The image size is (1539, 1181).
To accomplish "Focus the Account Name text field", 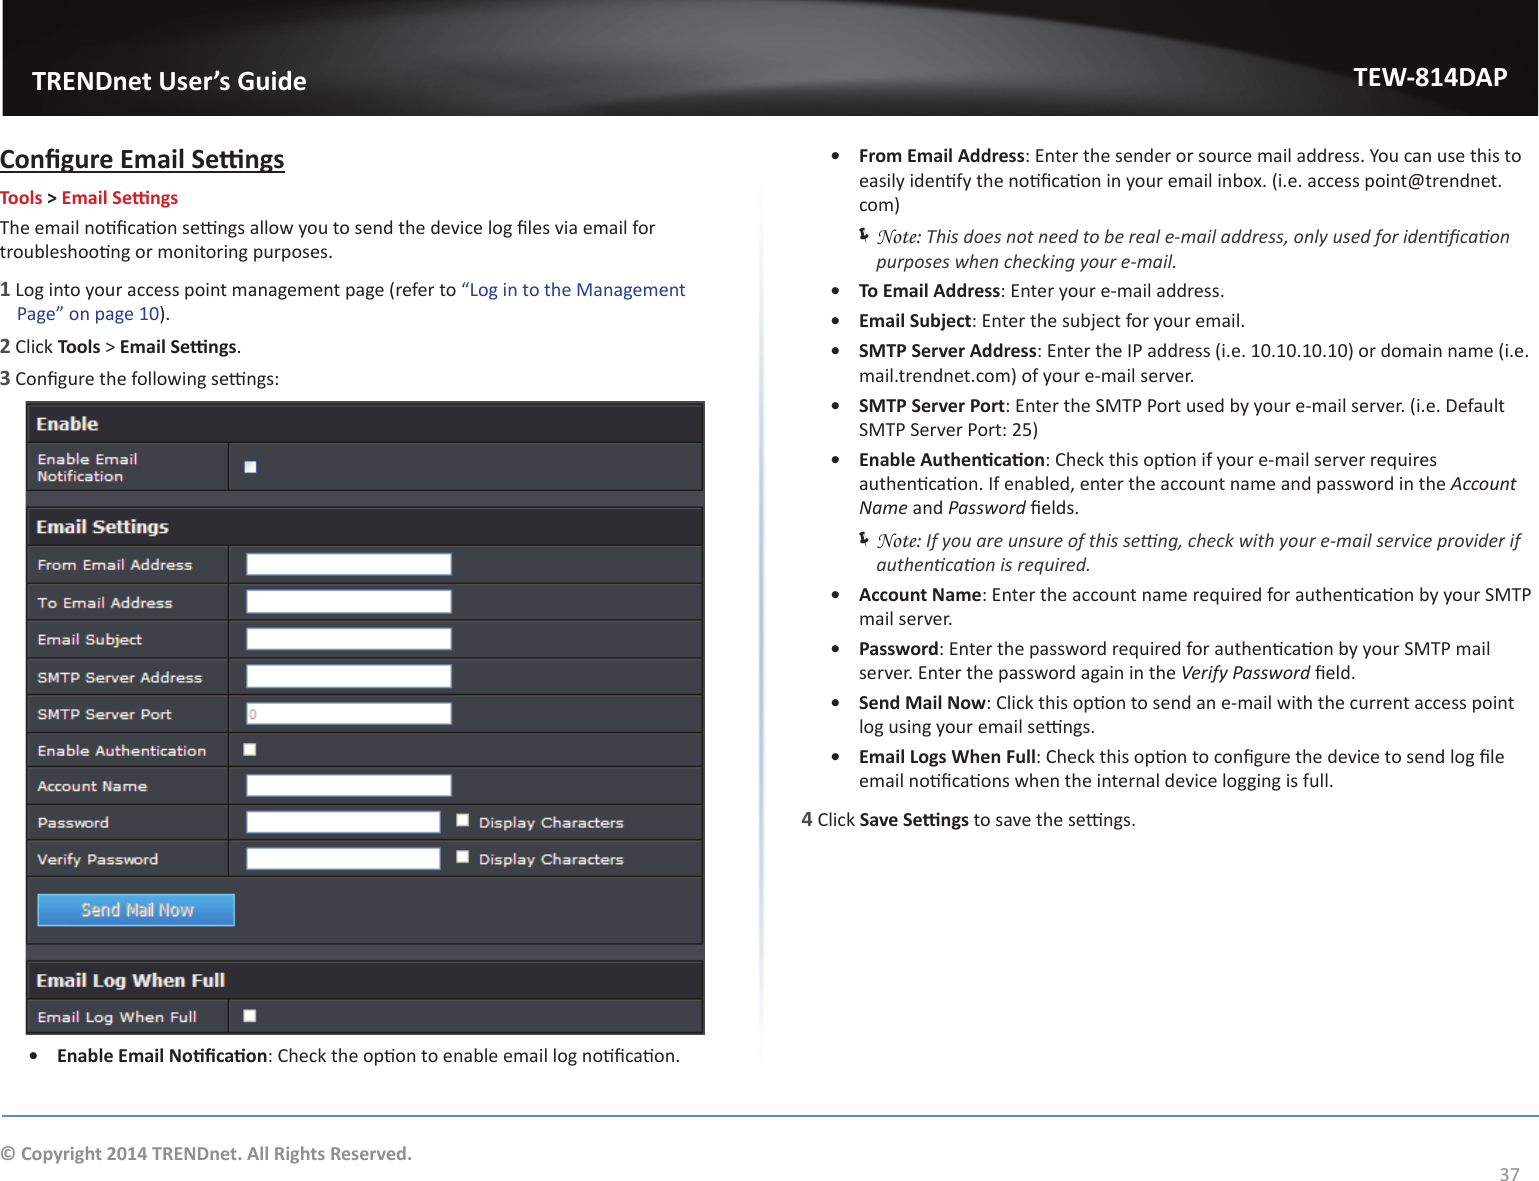I will pos(349,786).
